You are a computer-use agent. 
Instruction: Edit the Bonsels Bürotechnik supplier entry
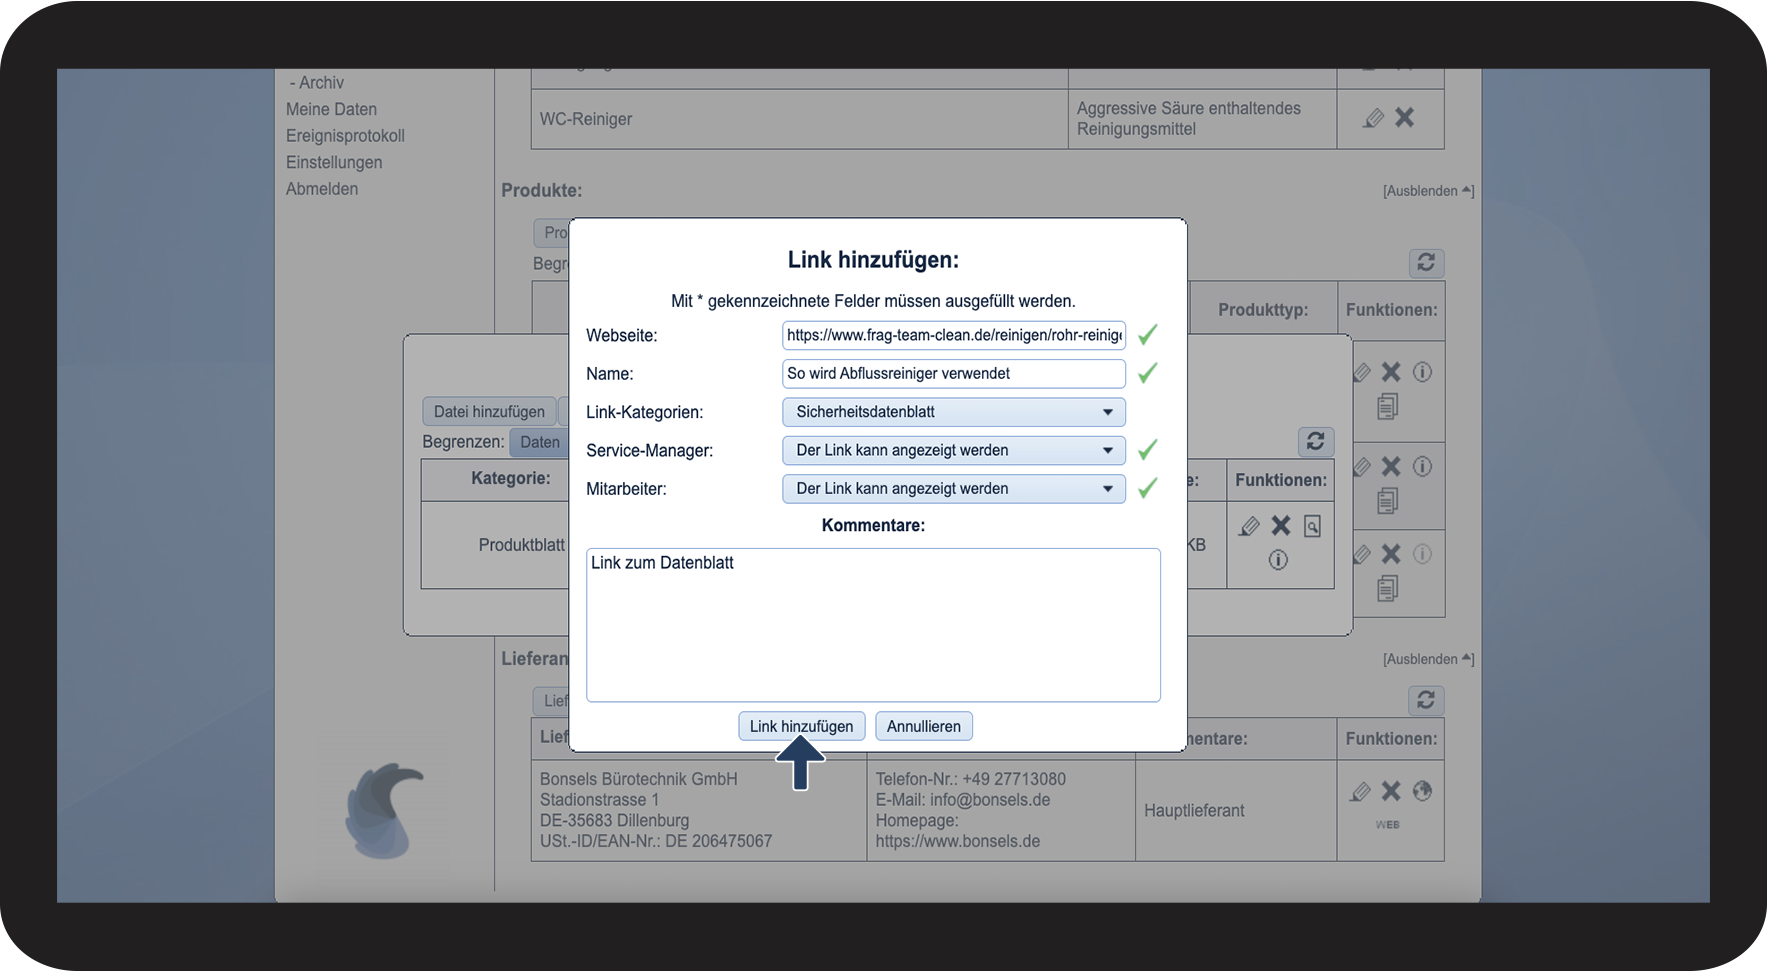tap(1360, 791)
